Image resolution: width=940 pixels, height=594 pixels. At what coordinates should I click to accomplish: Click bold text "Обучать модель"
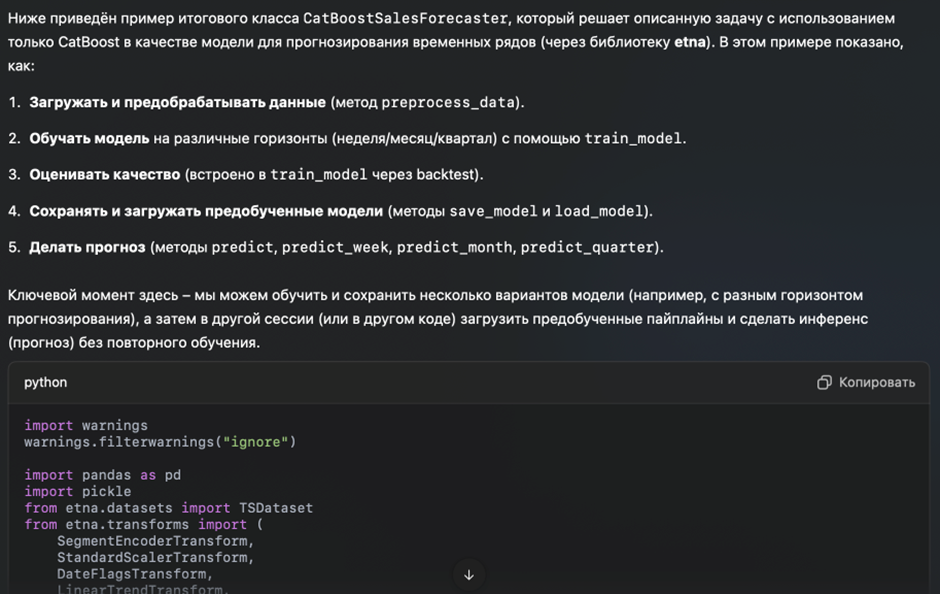tap(89, 138)
